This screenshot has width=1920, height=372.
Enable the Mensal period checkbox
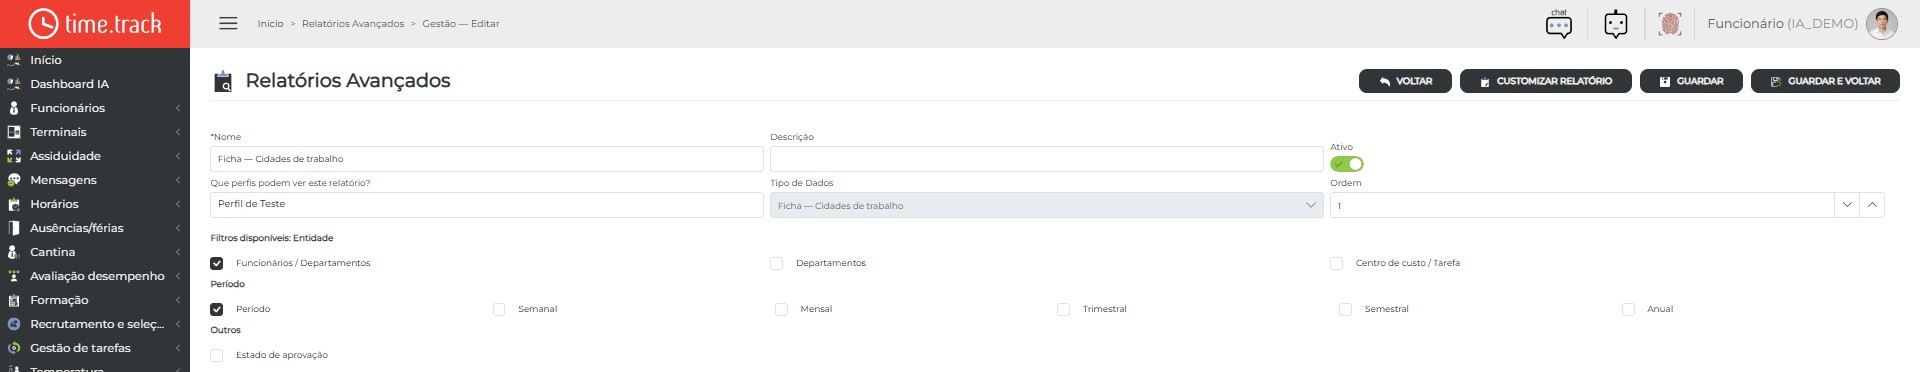[781, 309]
